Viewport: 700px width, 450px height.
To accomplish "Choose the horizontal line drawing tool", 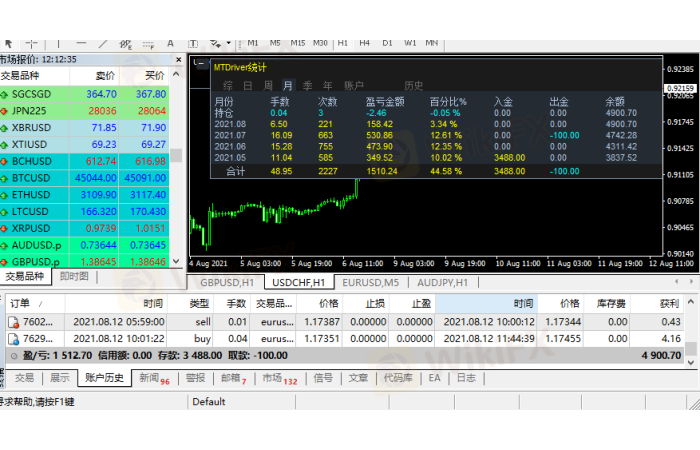I will (81, 44).
